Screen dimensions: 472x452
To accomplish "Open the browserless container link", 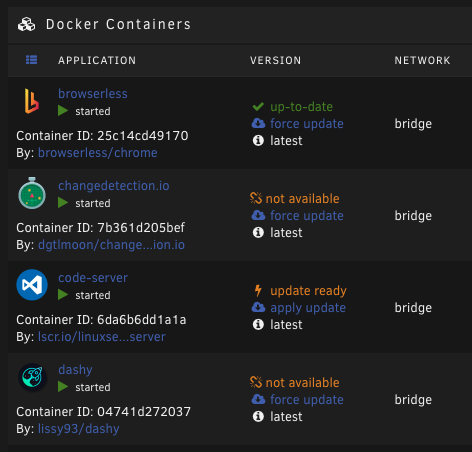I will tap(93, 94).
